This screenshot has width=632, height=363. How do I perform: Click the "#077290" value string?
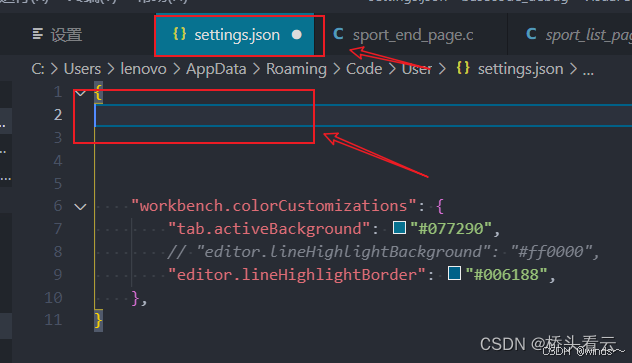451,229
